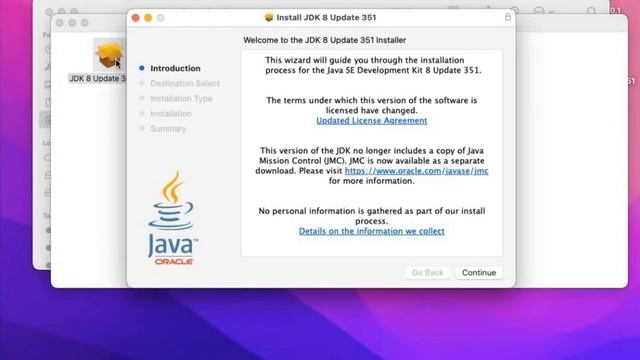Screen dimensions: 640x360
Task: Click the installer title text
Action: pyautogui.click(x=326, y=17)
